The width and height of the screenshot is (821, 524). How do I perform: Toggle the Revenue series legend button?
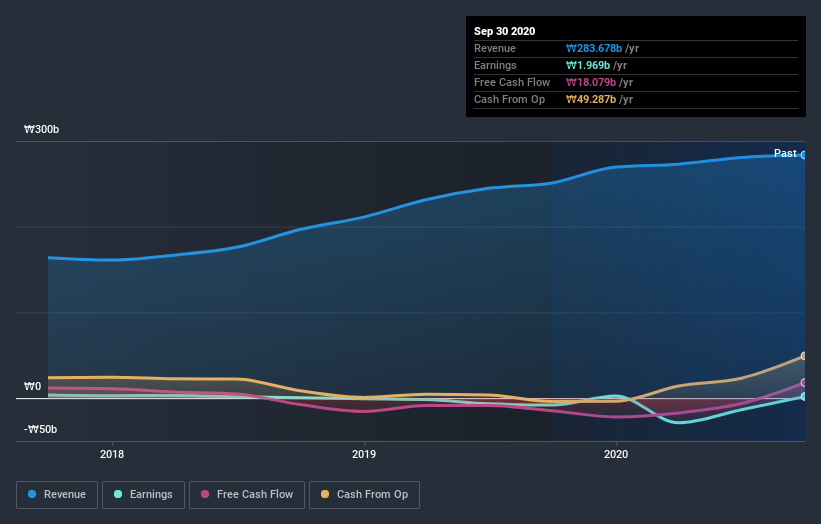pos(57,495)
